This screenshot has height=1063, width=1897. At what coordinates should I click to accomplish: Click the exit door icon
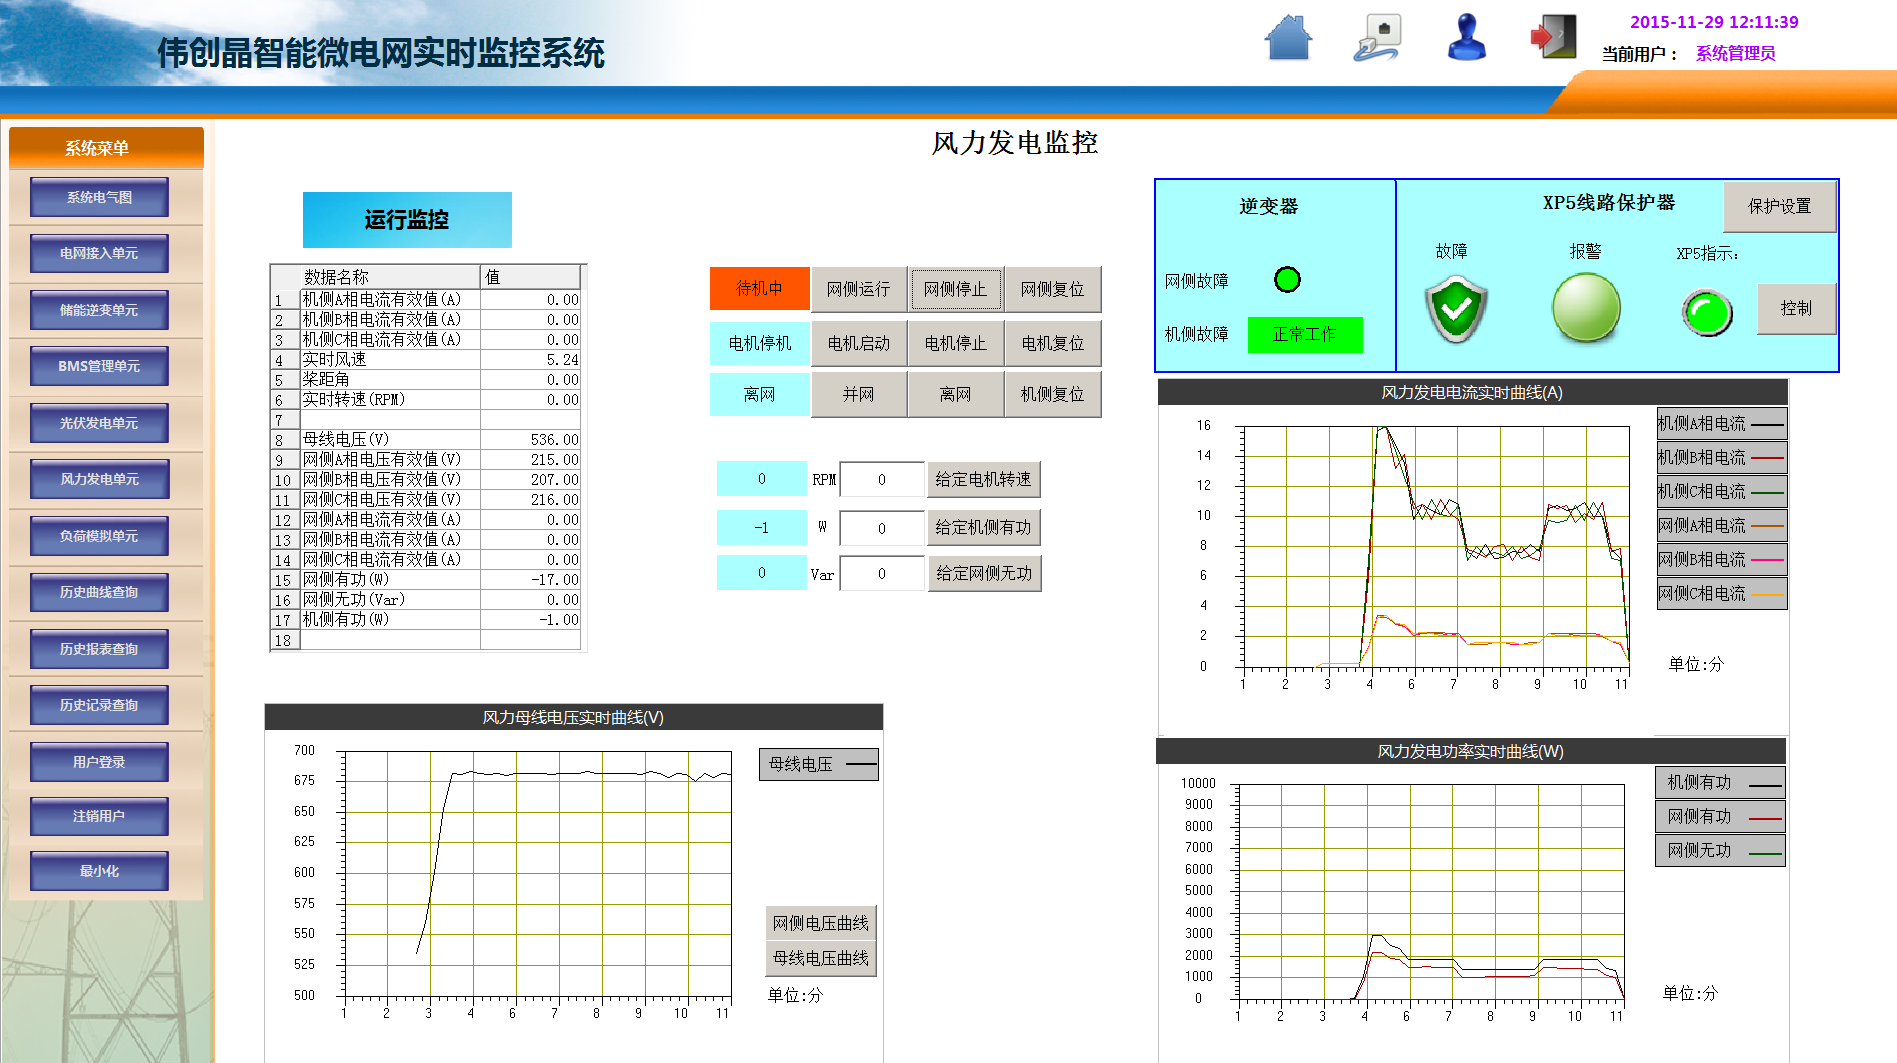(x=1554, y=37)
